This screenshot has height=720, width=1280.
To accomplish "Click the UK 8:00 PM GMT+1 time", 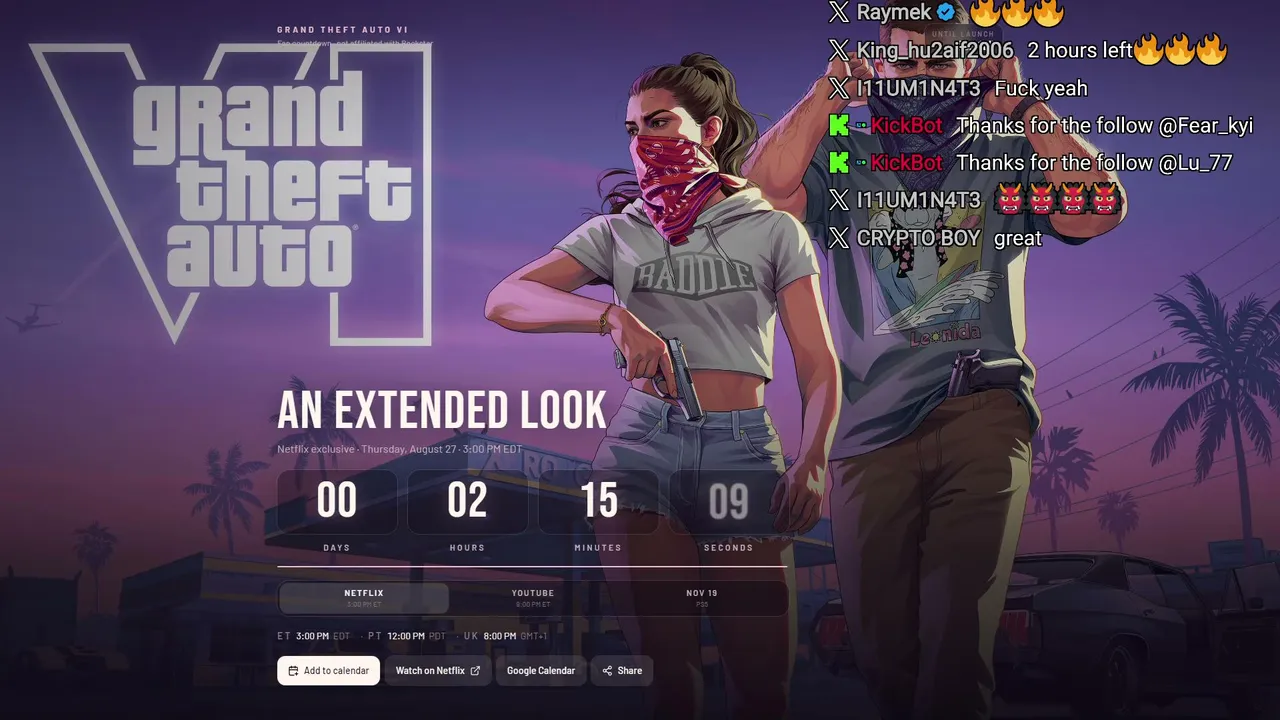I will 506,636.
